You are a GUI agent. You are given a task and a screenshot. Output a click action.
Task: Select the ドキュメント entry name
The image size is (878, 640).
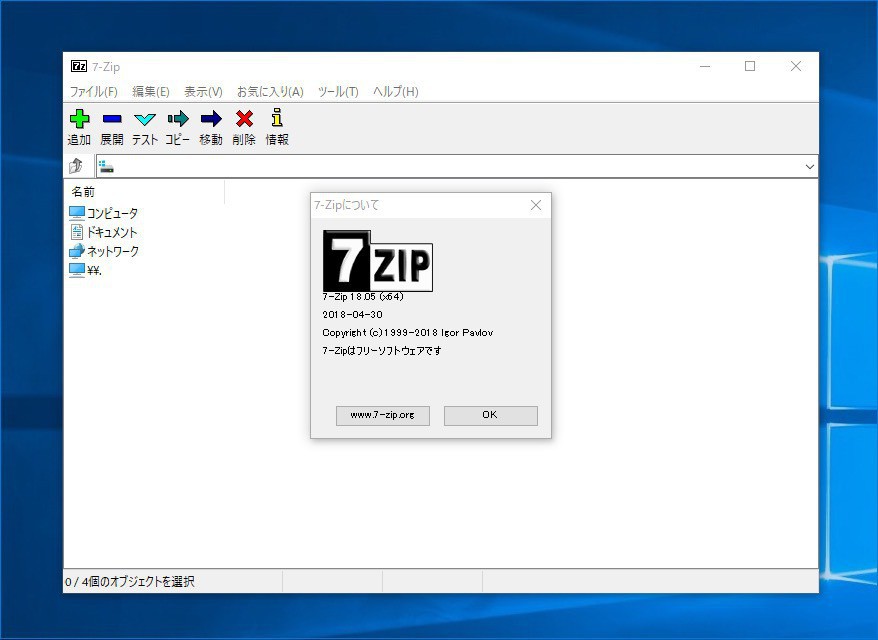pos(111,232)
